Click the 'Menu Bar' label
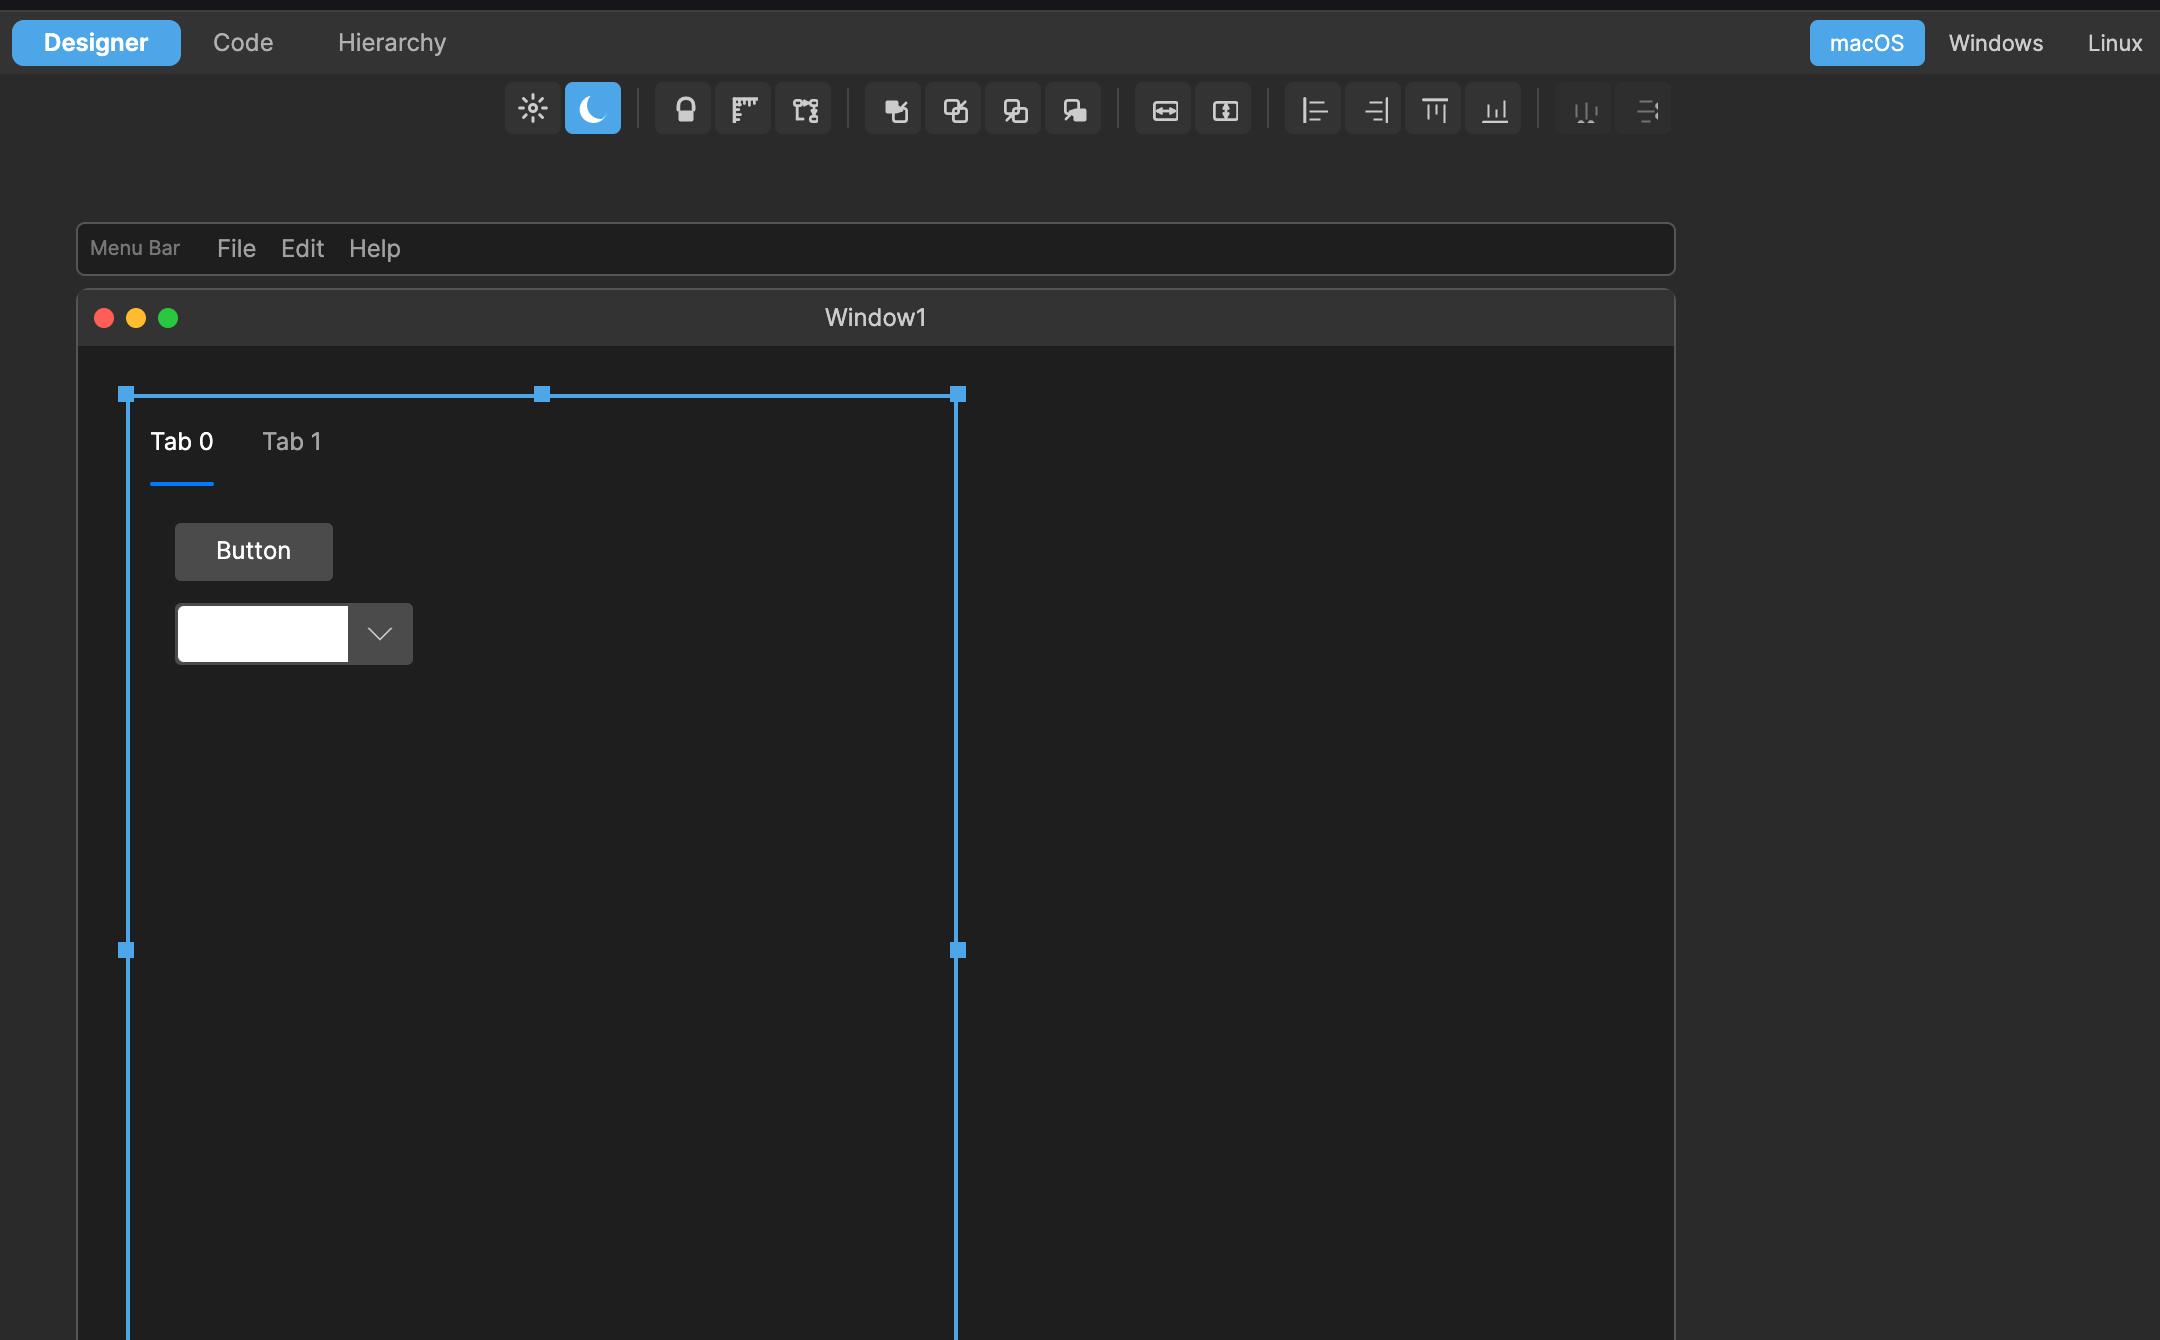This screenshot has height=1340, width=2160. pos(135,248)
